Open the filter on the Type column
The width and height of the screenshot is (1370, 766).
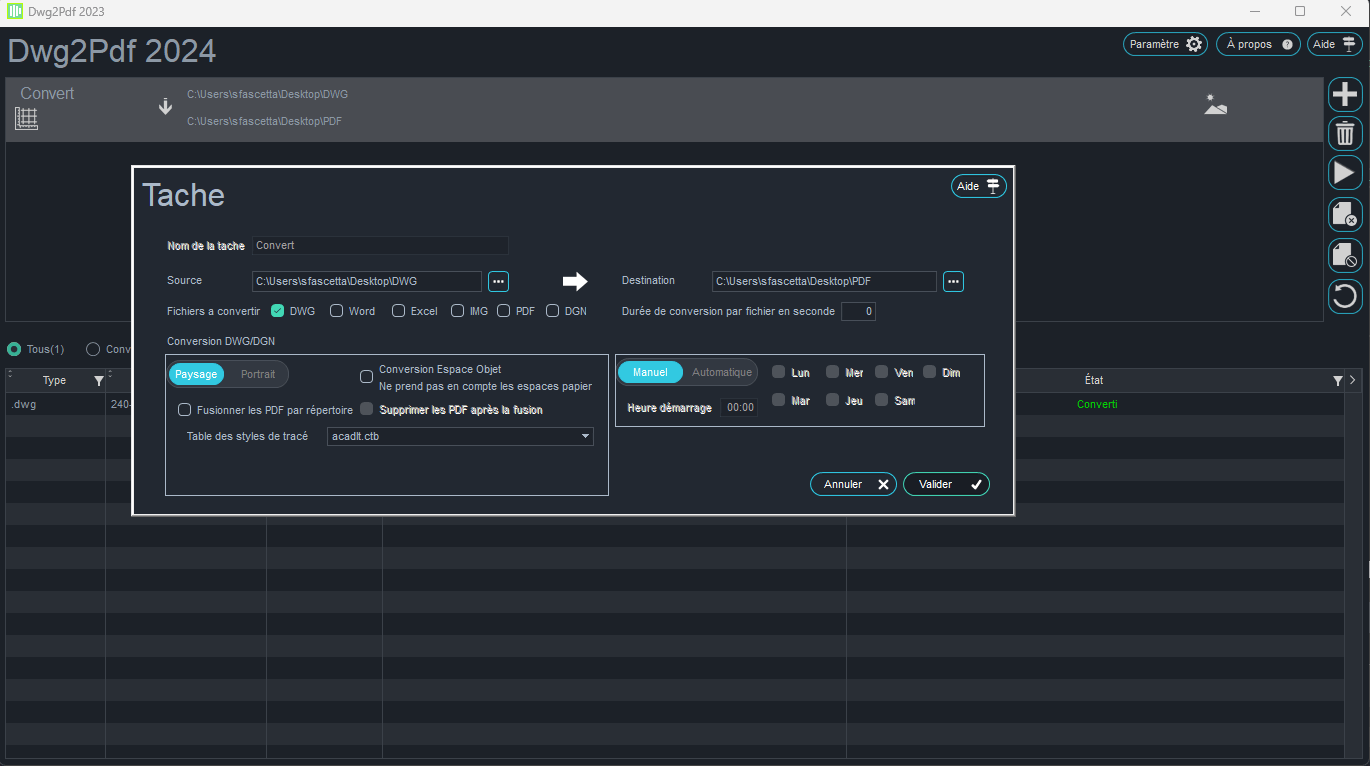[x=98, y=380]
